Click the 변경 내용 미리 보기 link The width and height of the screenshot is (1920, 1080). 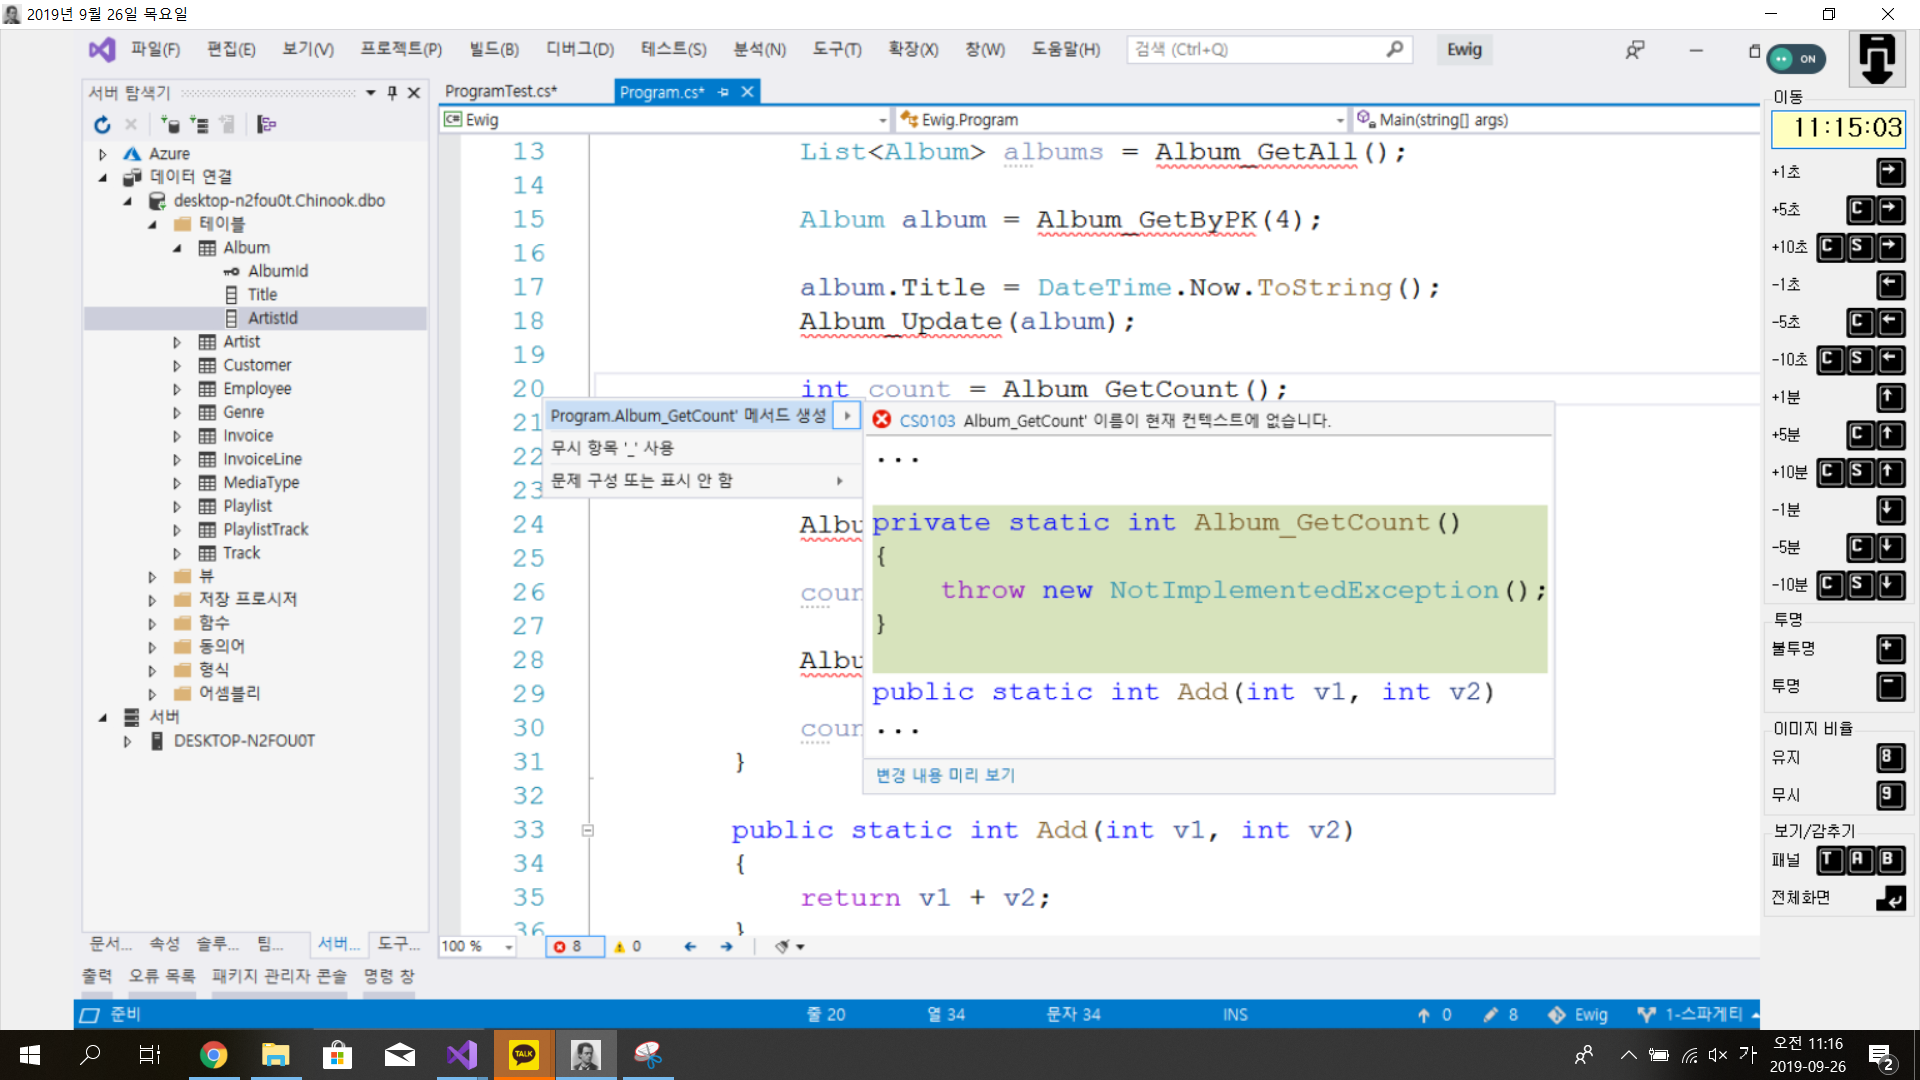click(945, 775)
